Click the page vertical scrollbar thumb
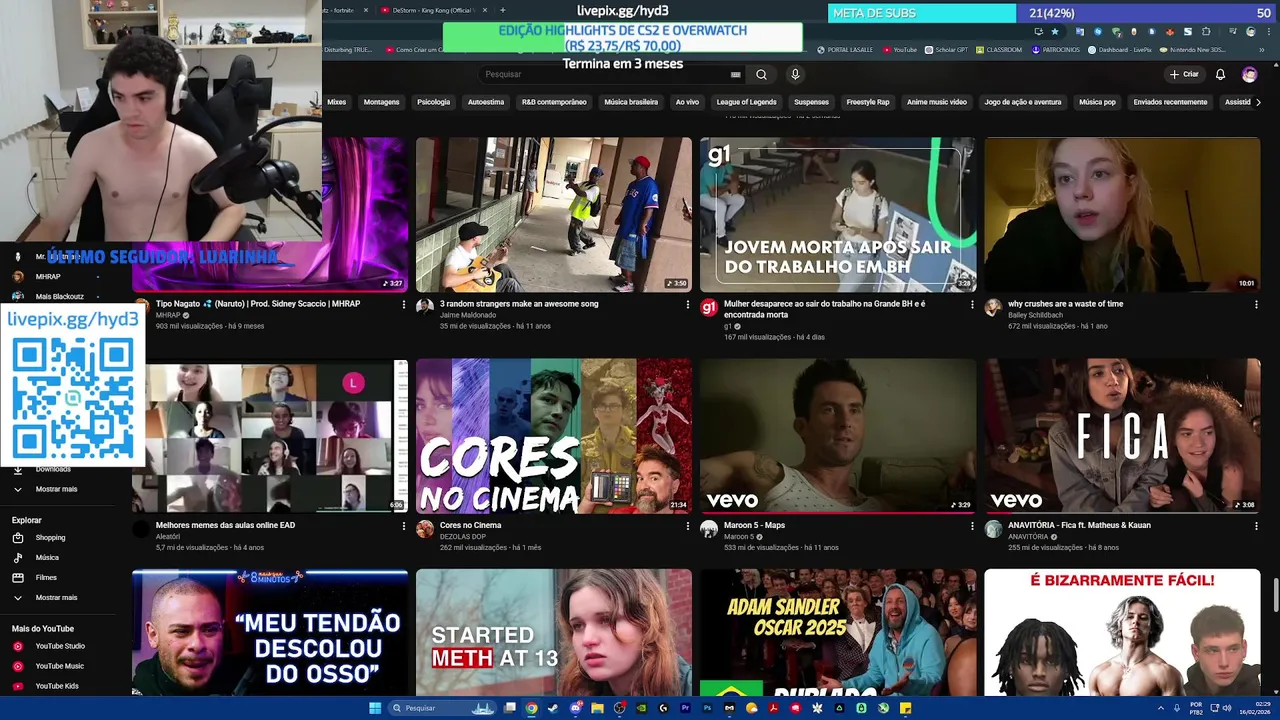The width and height of the screenshot is (1280, 720). click(1275, 593)
